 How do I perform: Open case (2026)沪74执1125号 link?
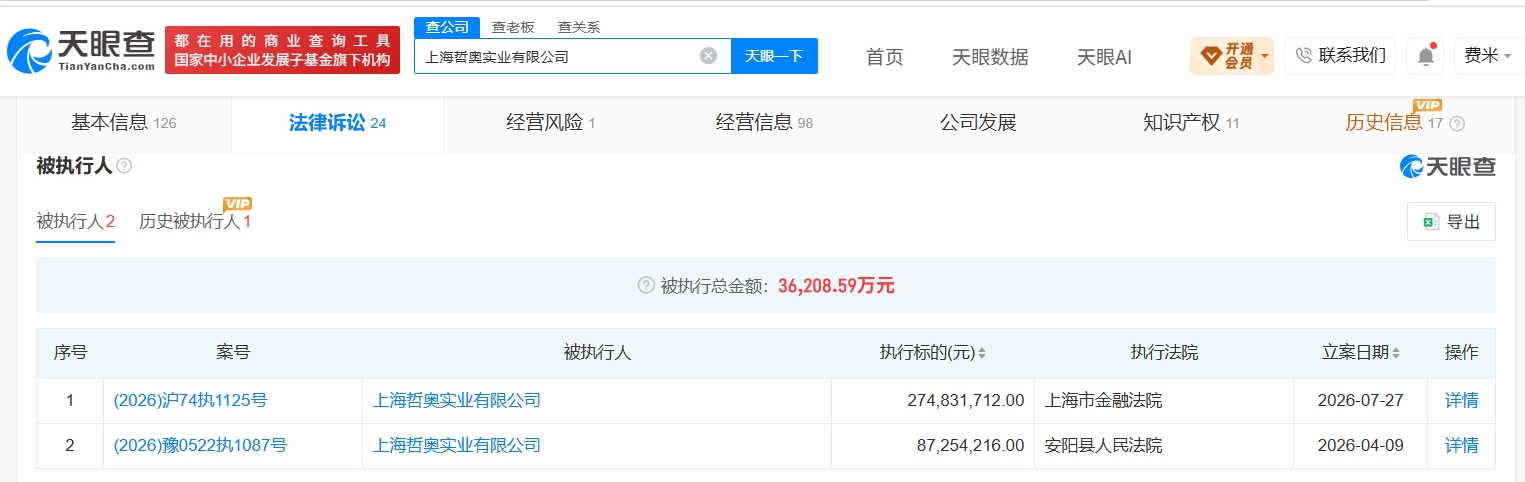pyautogui.click(x=191, y=400)
